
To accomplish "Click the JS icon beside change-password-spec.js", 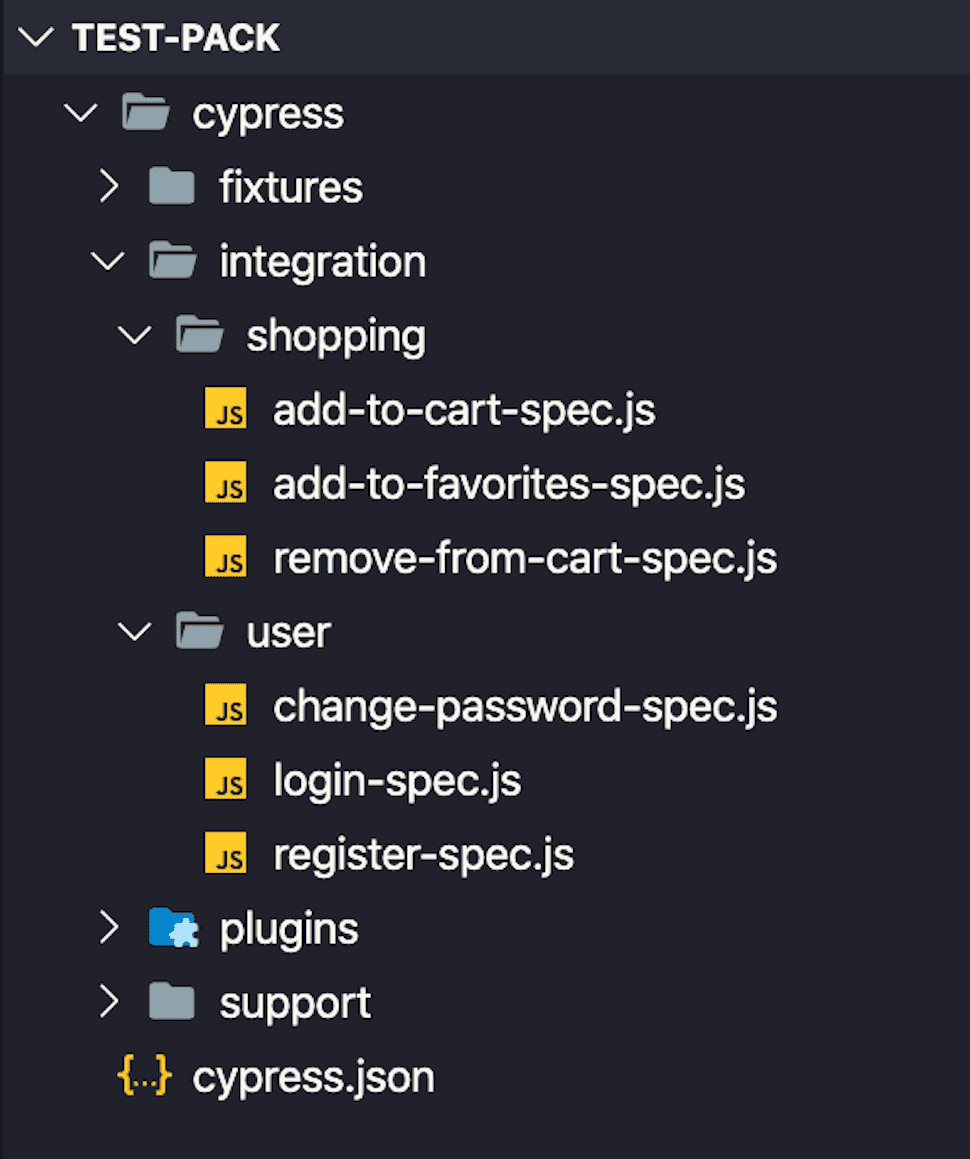I will [x=226, y=706].
